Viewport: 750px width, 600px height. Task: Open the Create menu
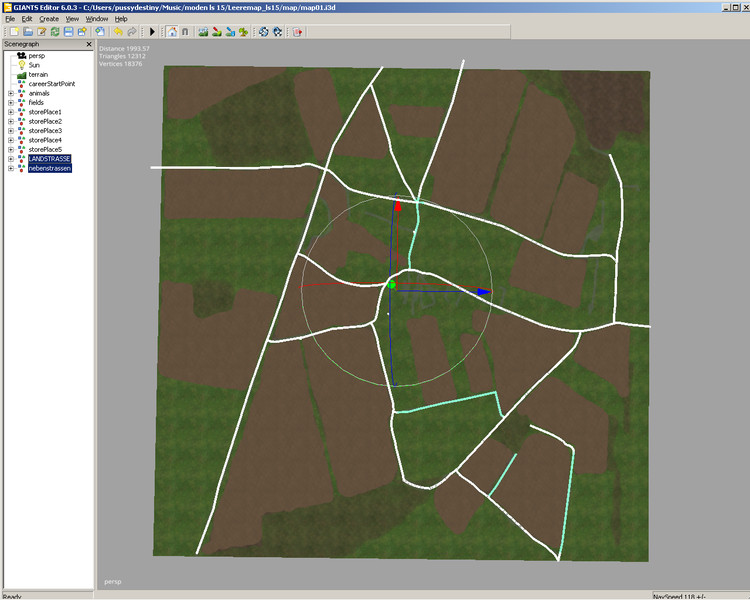[48, 19]
